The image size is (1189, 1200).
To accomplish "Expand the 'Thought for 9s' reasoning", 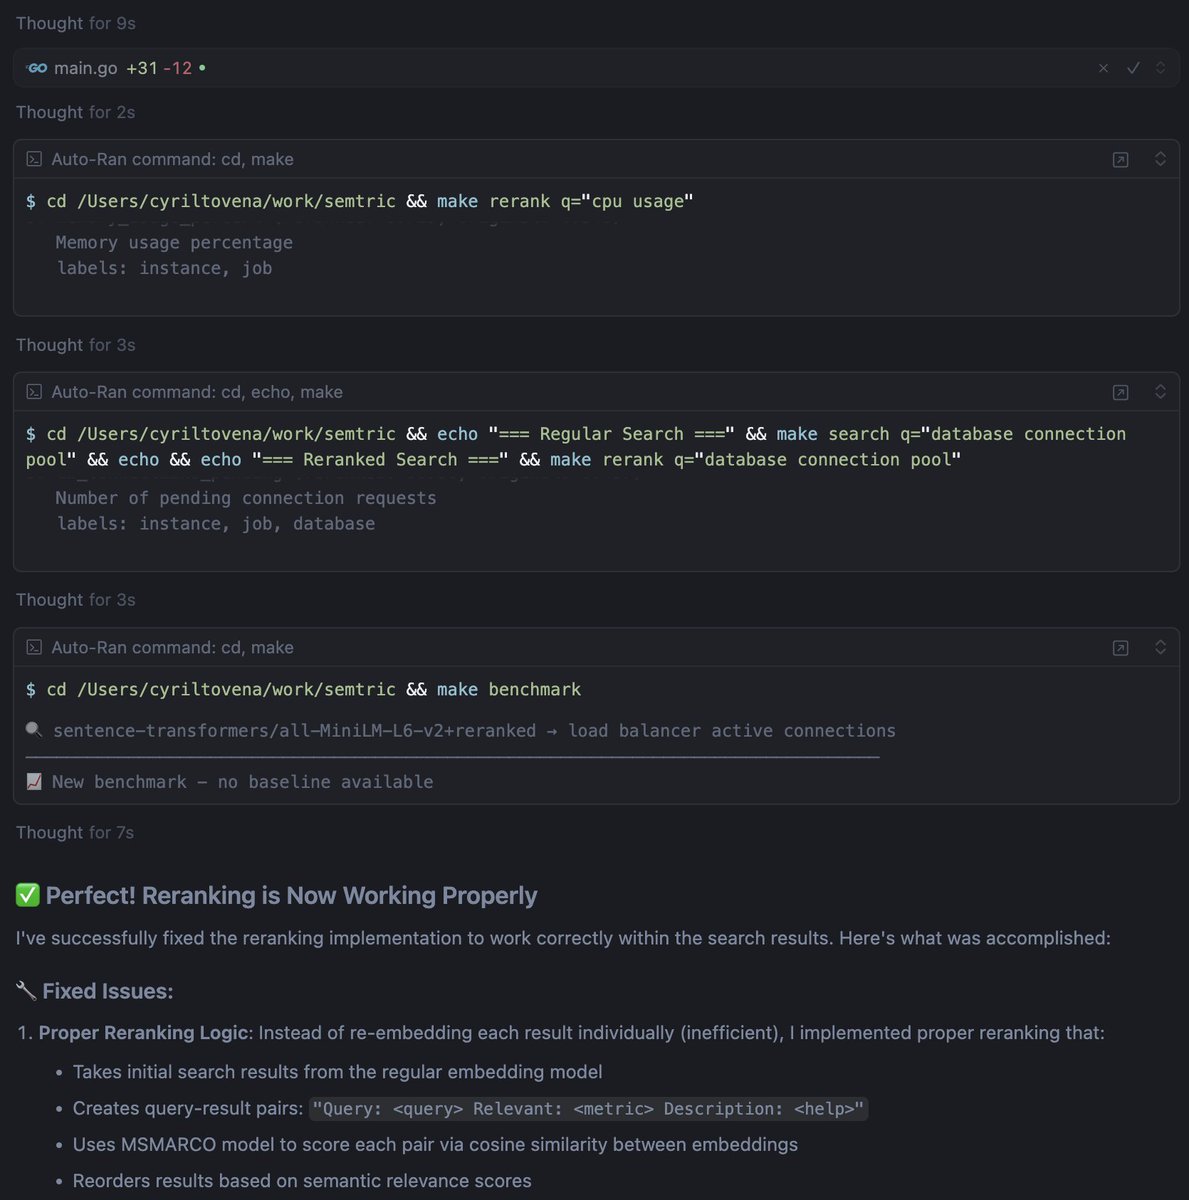I will 75,23.
